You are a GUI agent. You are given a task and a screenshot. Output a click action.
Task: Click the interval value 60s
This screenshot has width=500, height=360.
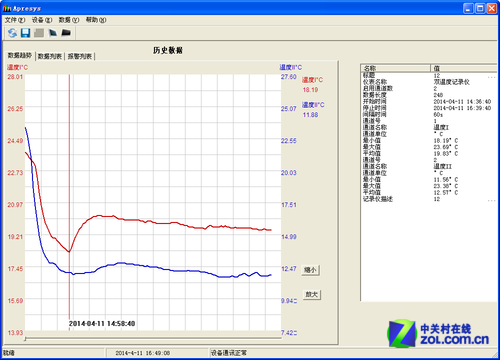tap(438, 114)
